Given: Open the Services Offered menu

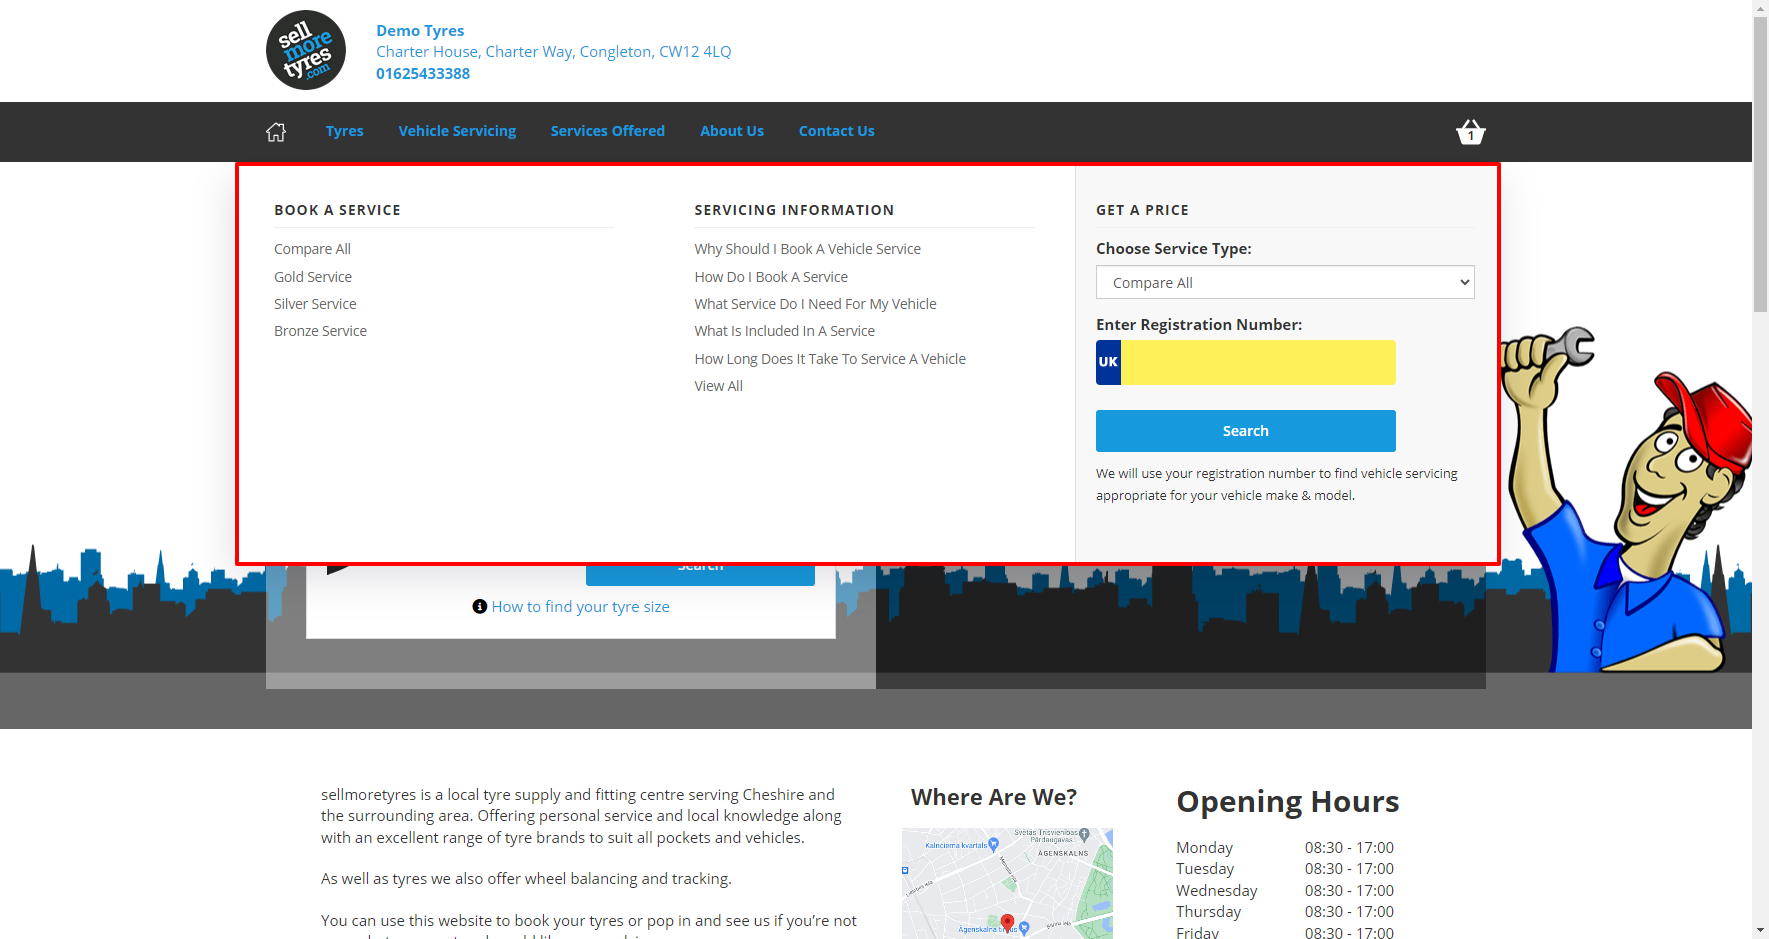Looking at the screenshot, I should pos(607,131).
